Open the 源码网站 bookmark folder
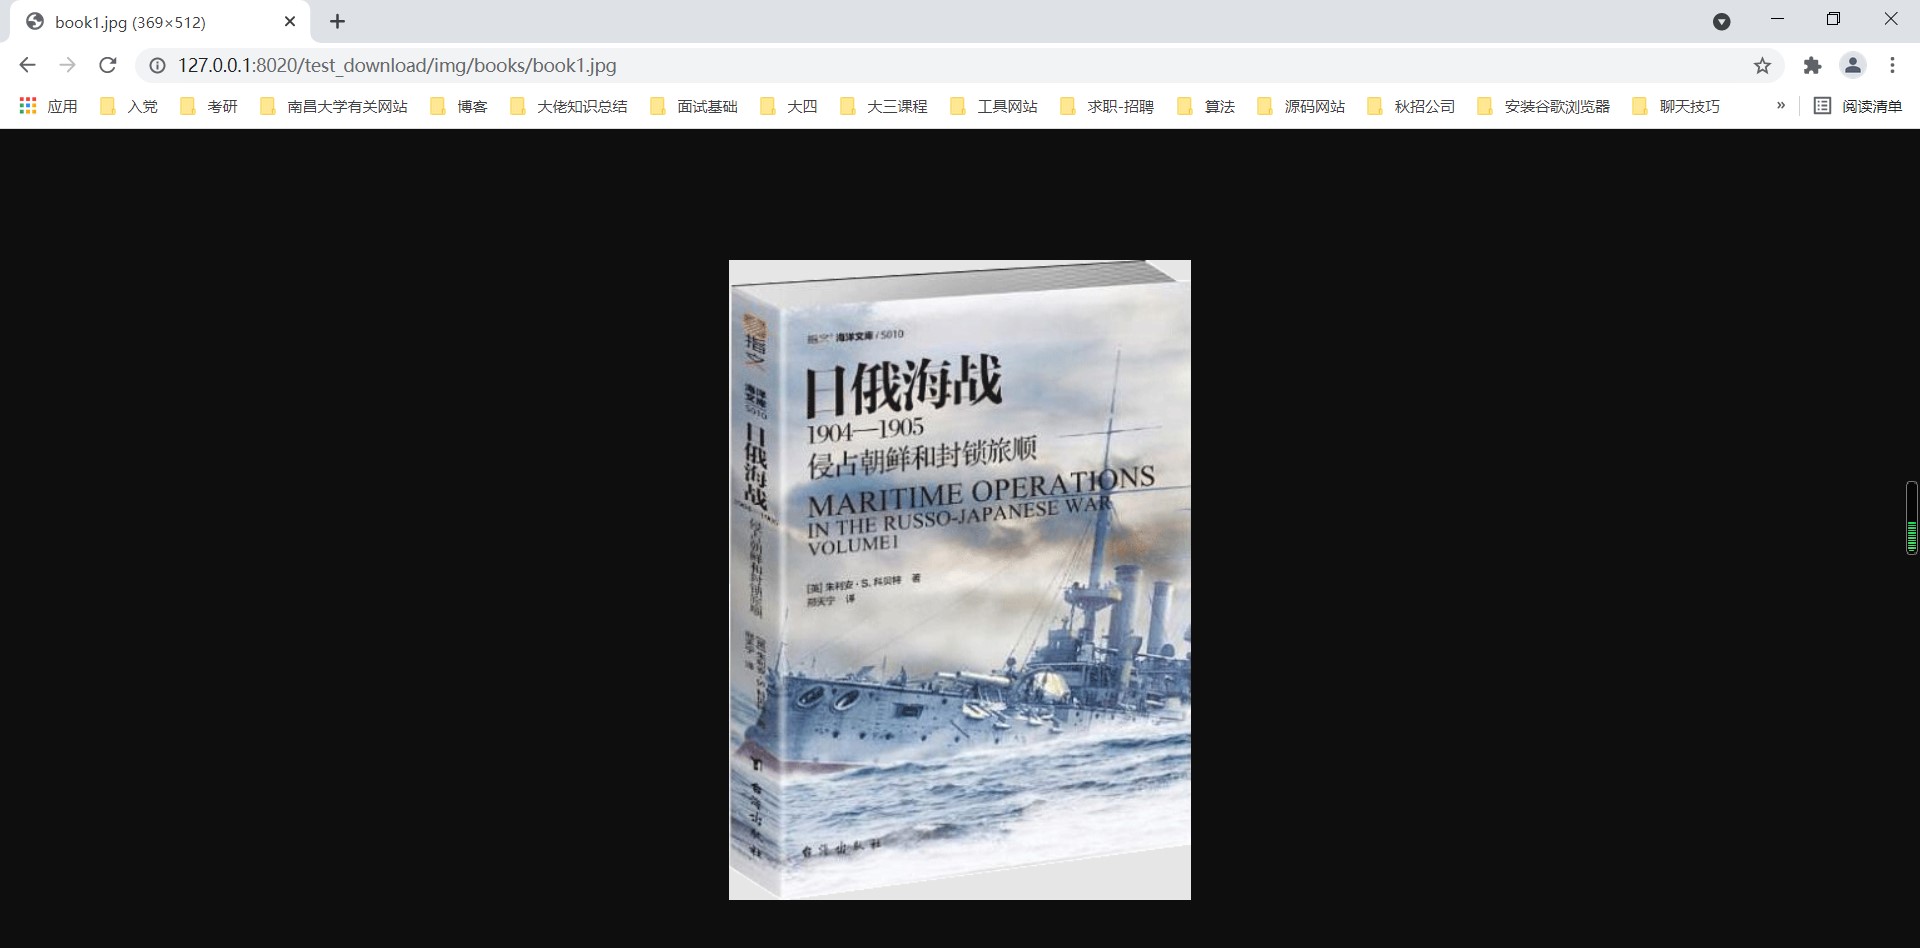Viewport: 1920px width, 948px height. (x=1301, y=106)
